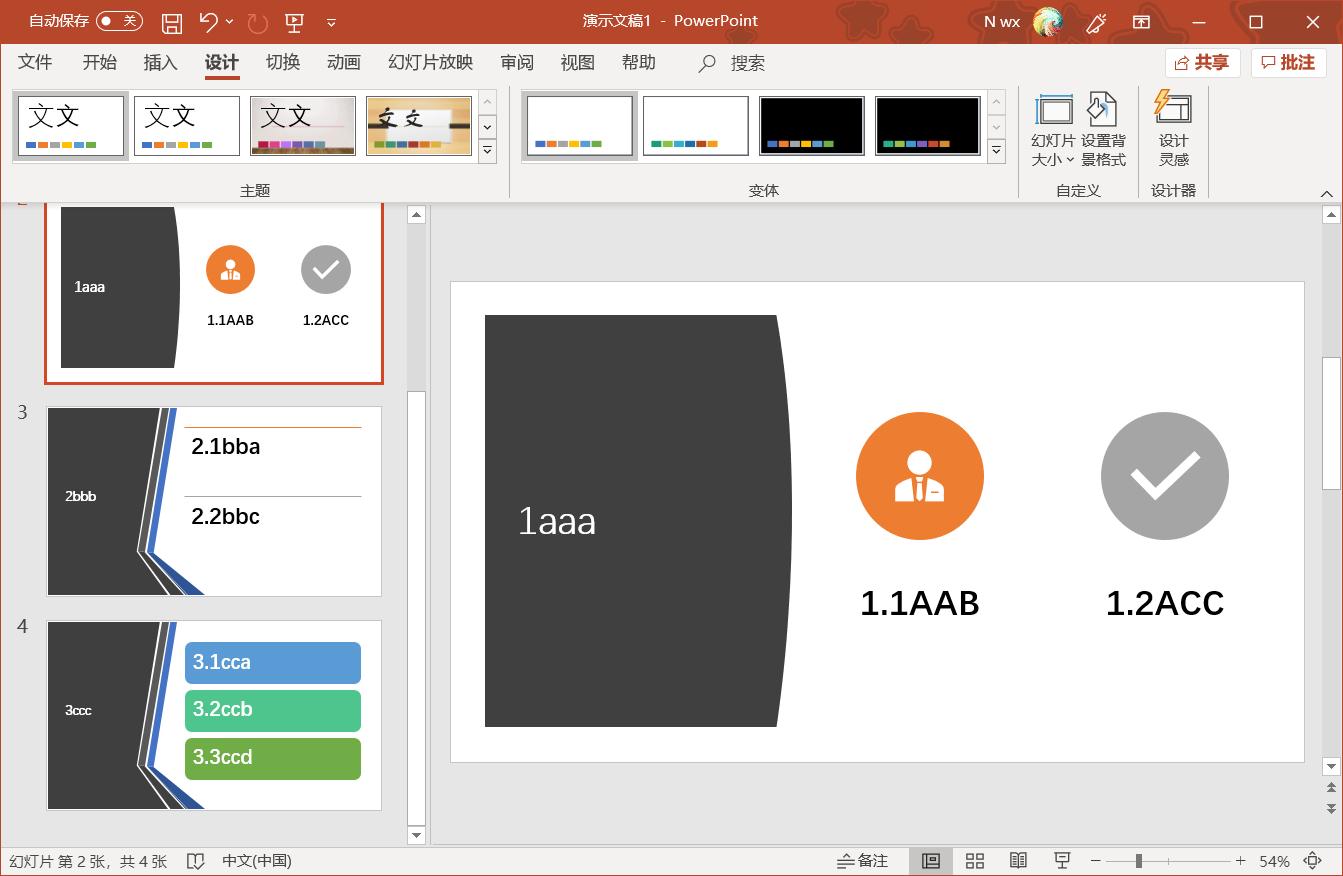1343x876 pixels.
Task: Expand the Variants (变体) gallery
Action: point(996,151)
